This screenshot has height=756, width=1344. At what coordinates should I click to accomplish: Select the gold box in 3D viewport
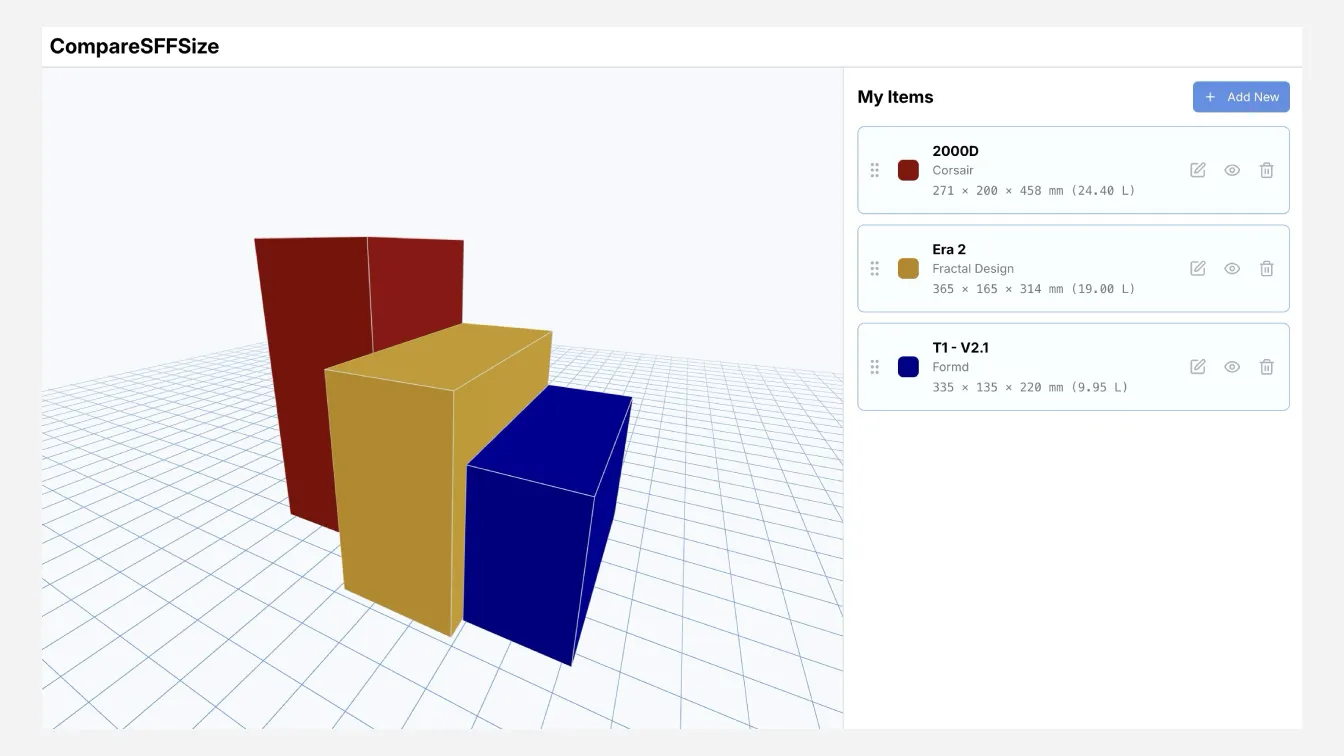(395, 490)
